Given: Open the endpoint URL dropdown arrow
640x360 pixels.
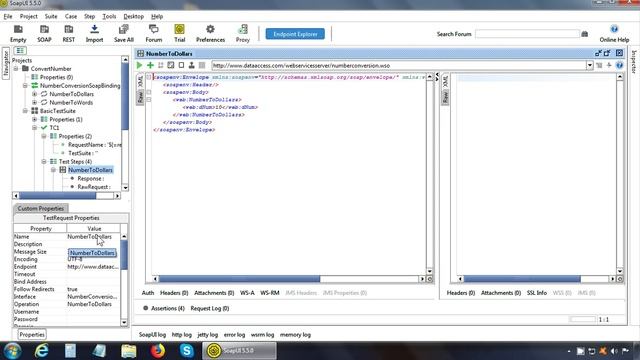Looking at the screenshot, I should pos(589,65).
